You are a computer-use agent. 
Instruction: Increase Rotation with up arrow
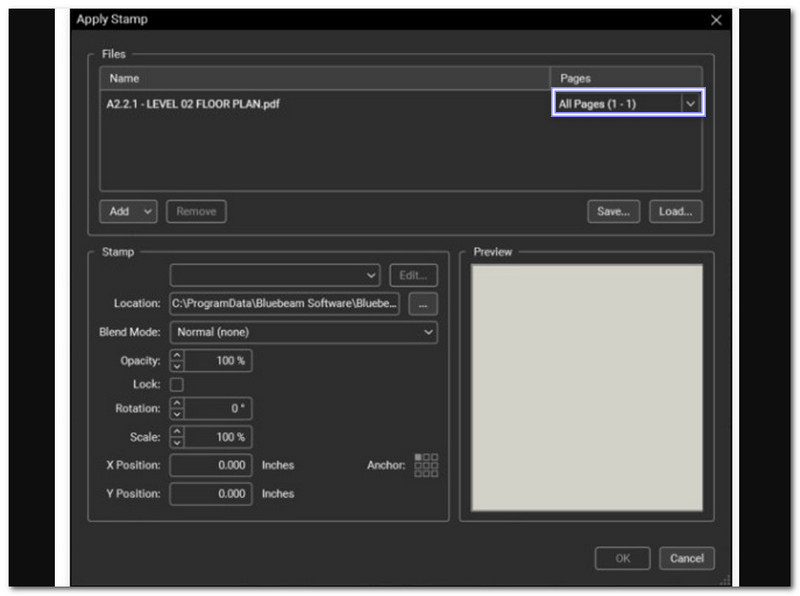(x=177, y=403)
